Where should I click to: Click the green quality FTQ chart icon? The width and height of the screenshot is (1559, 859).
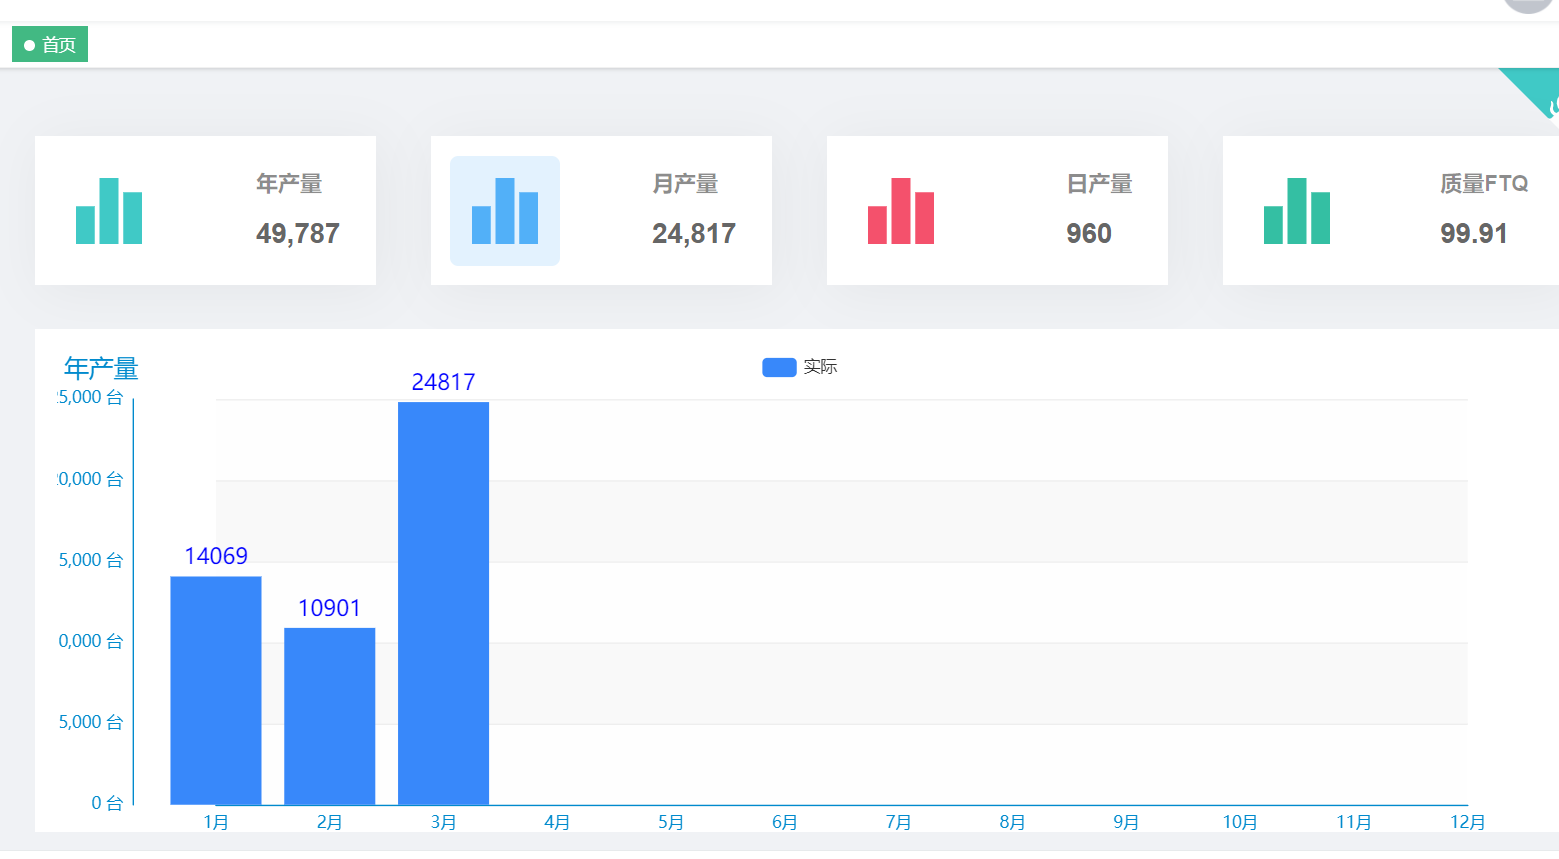tap(1297, 211)
